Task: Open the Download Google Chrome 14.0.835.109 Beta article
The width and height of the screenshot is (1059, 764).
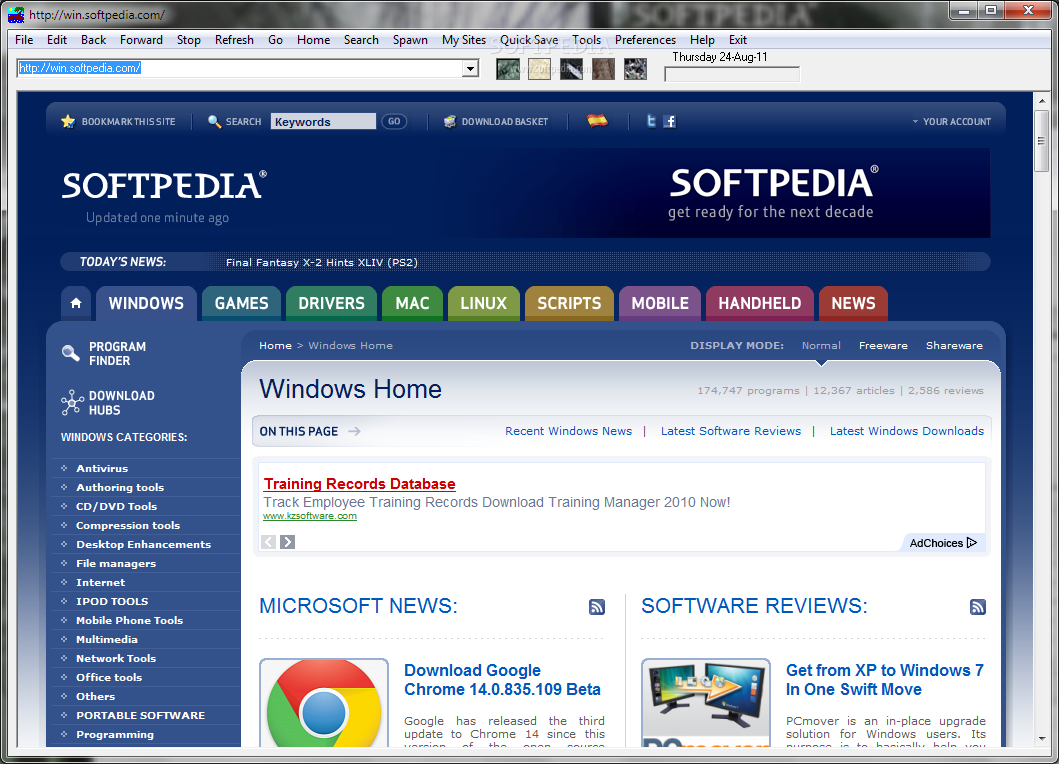Action: coord(502,680)
